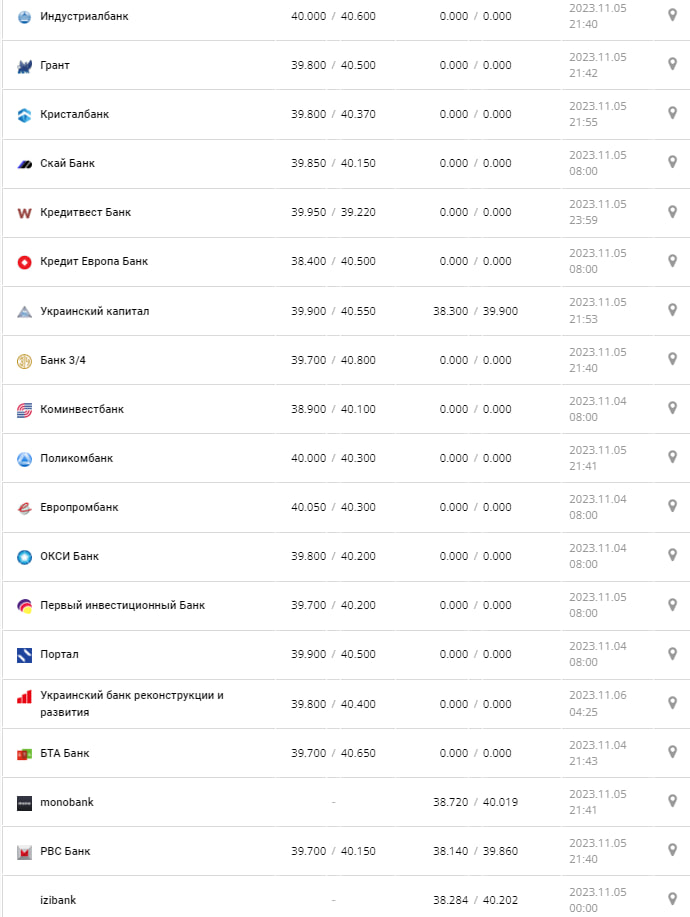Select Европромбанк bank name

click(x=79, y=507)
